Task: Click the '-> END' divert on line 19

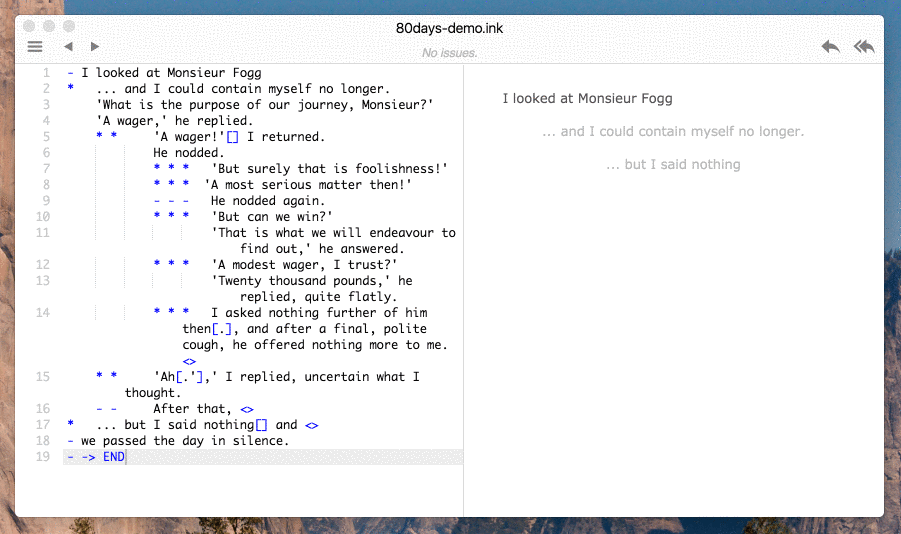Action: [103, 457]
